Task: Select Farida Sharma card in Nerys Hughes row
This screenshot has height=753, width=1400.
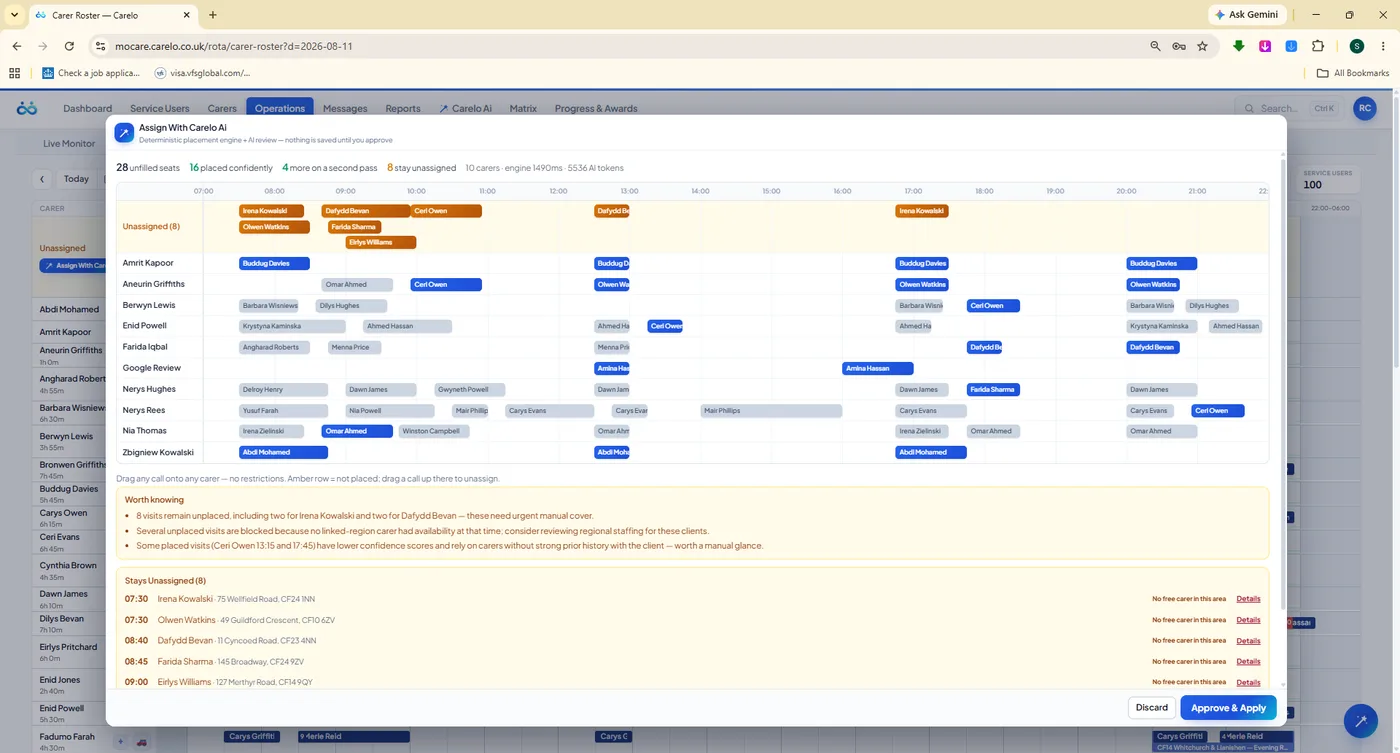Action: click(x=993, y=389)
